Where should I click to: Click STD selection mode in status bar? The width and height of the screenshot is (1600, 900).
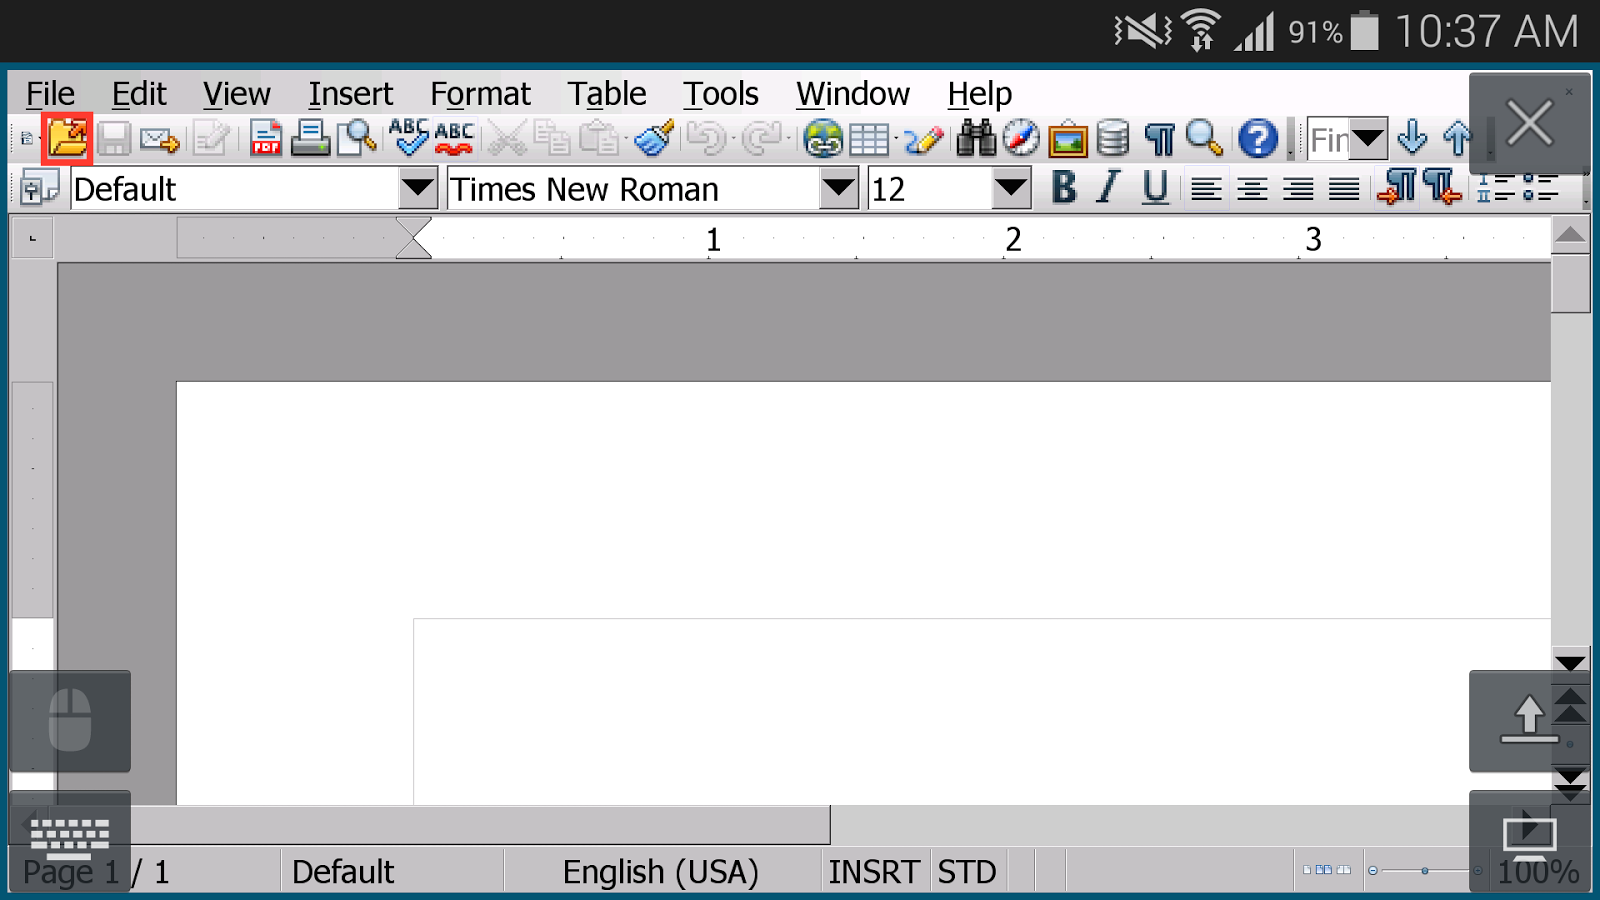(967, 872)
